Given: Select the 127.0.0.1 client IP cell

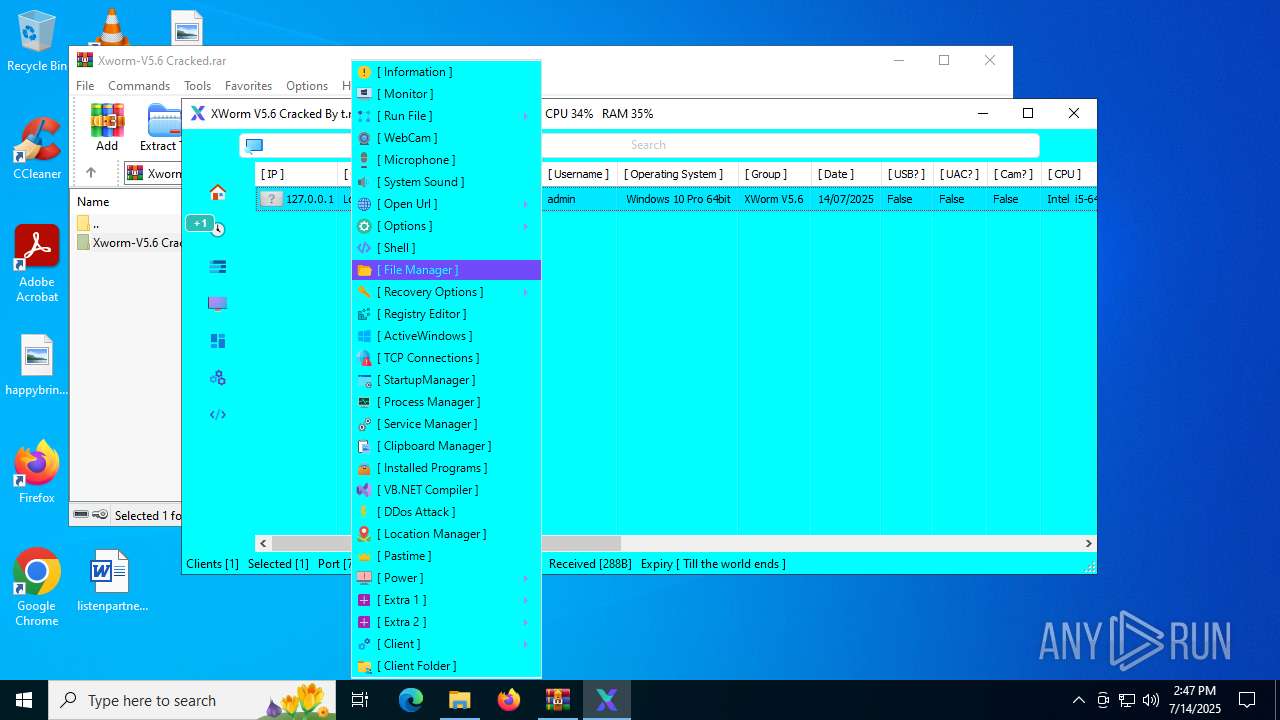Looking at the screenshot, I should click(x=299, y=199).
